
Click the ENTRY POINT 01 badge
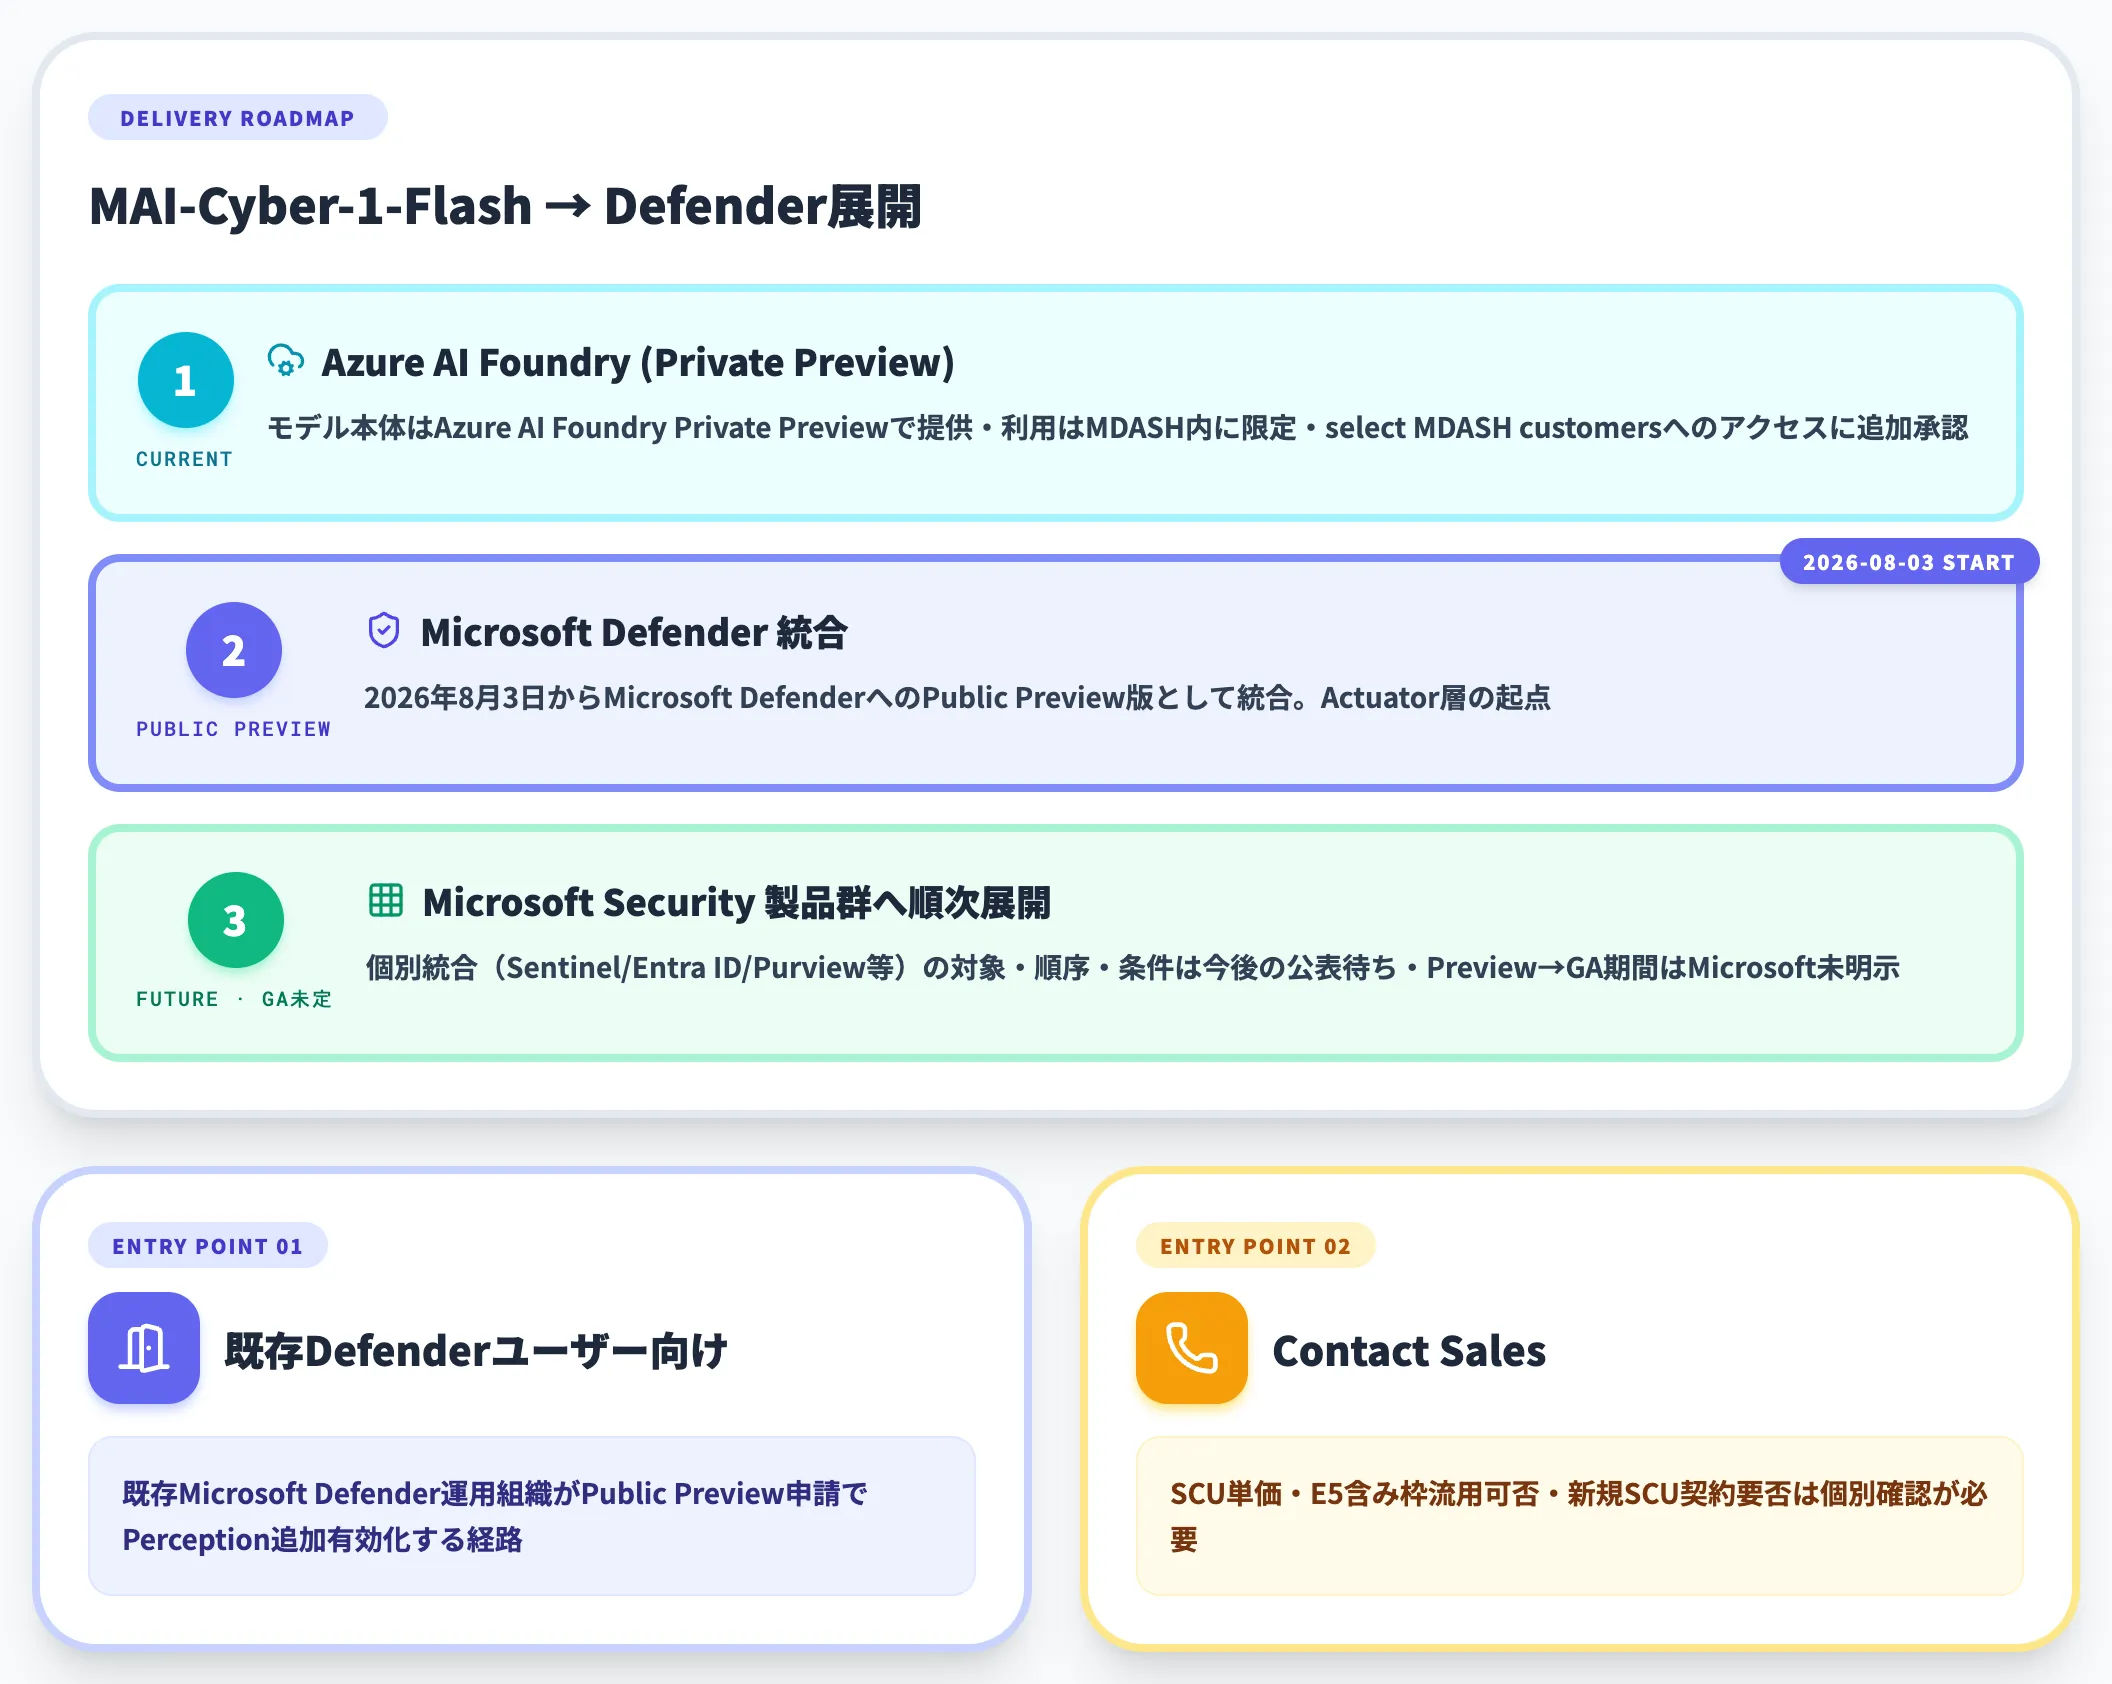pyautogui.click(x=208, y=1246)
